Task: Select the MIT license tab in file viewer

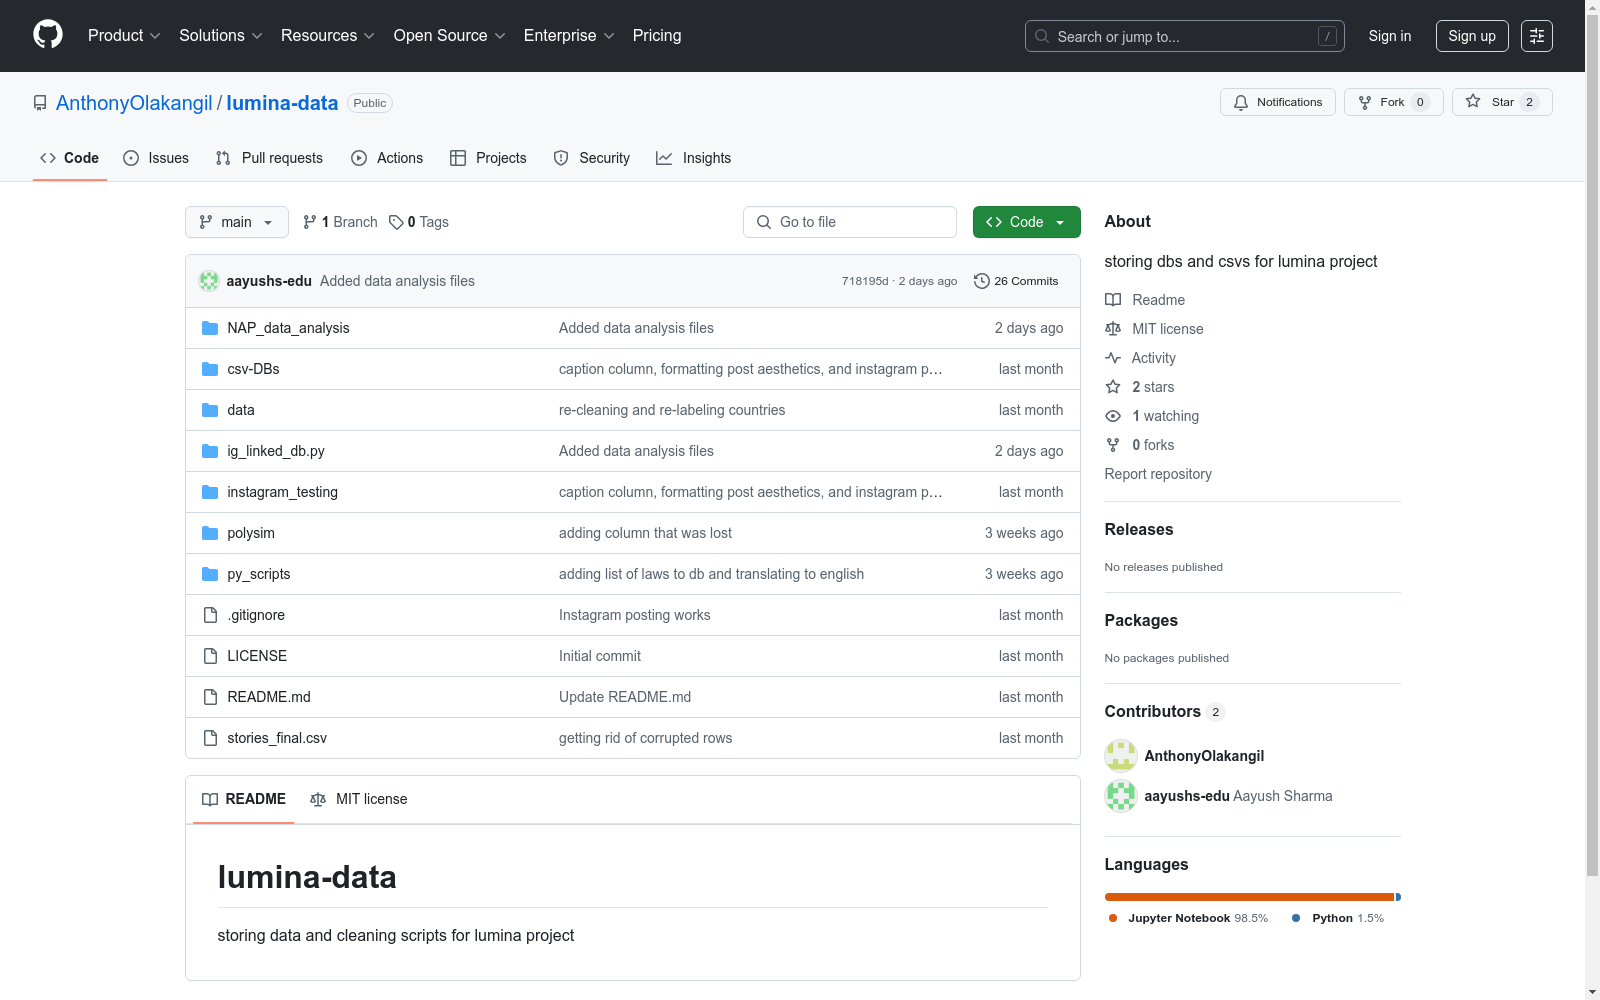Action: [359, 799]
